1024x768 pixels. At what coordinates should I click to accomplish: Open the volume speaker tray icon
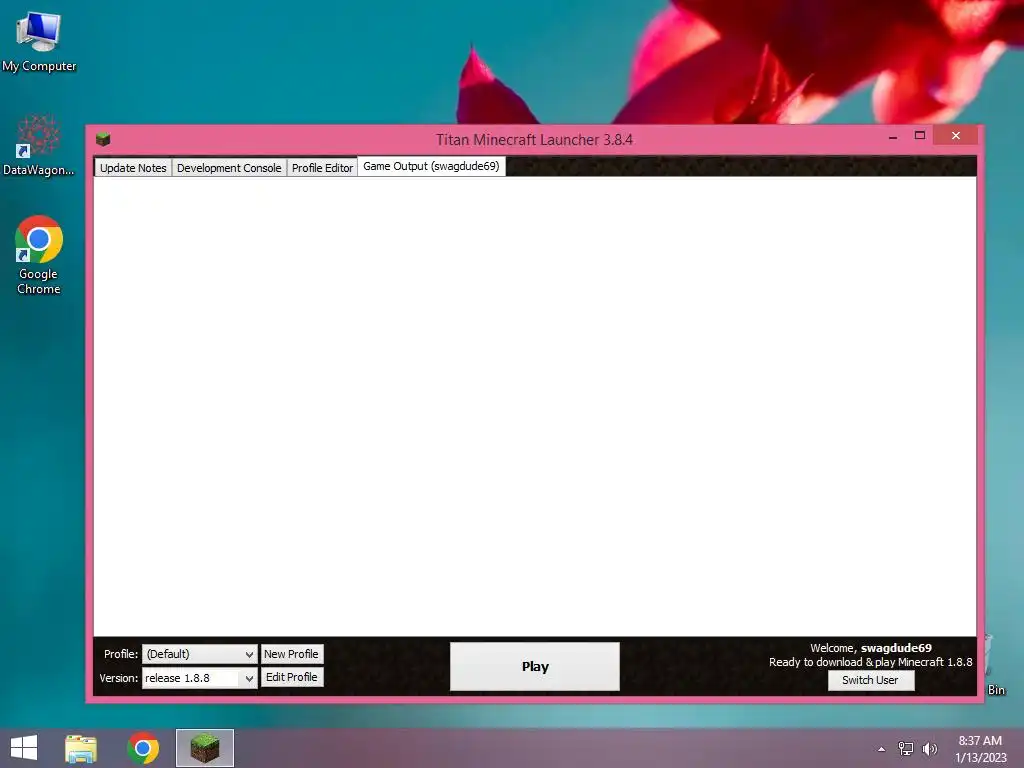(929, 749)
